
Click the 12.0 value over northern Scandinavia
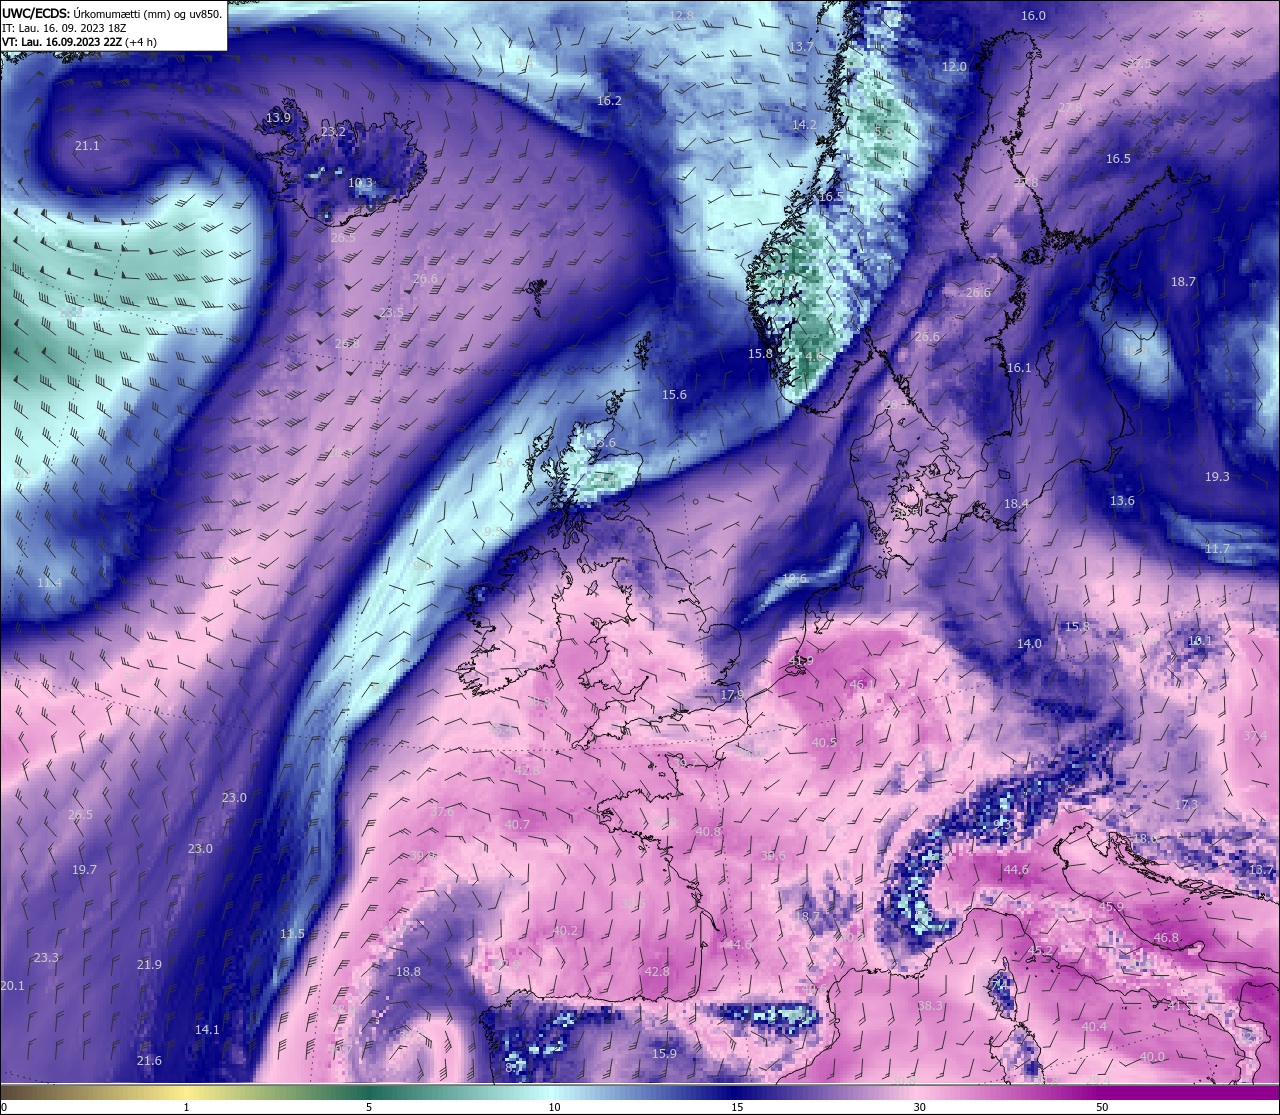[954, 67]
